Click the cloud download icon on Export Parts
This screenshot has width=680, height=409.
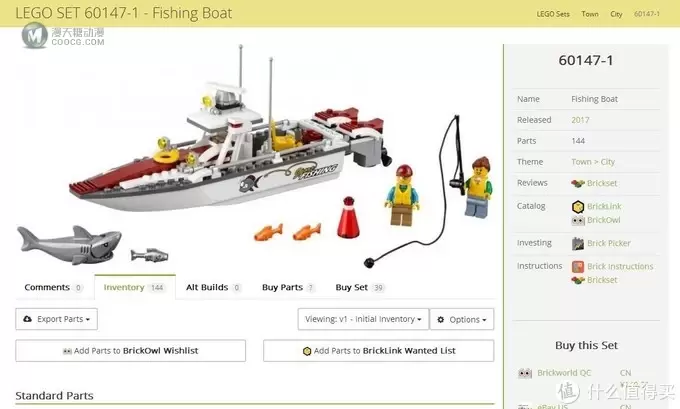tap(27, 319)
